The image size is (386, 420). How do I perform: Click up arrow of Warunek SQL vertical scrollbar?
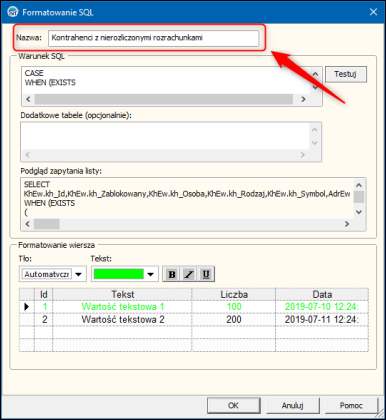[x=316, y=74]
